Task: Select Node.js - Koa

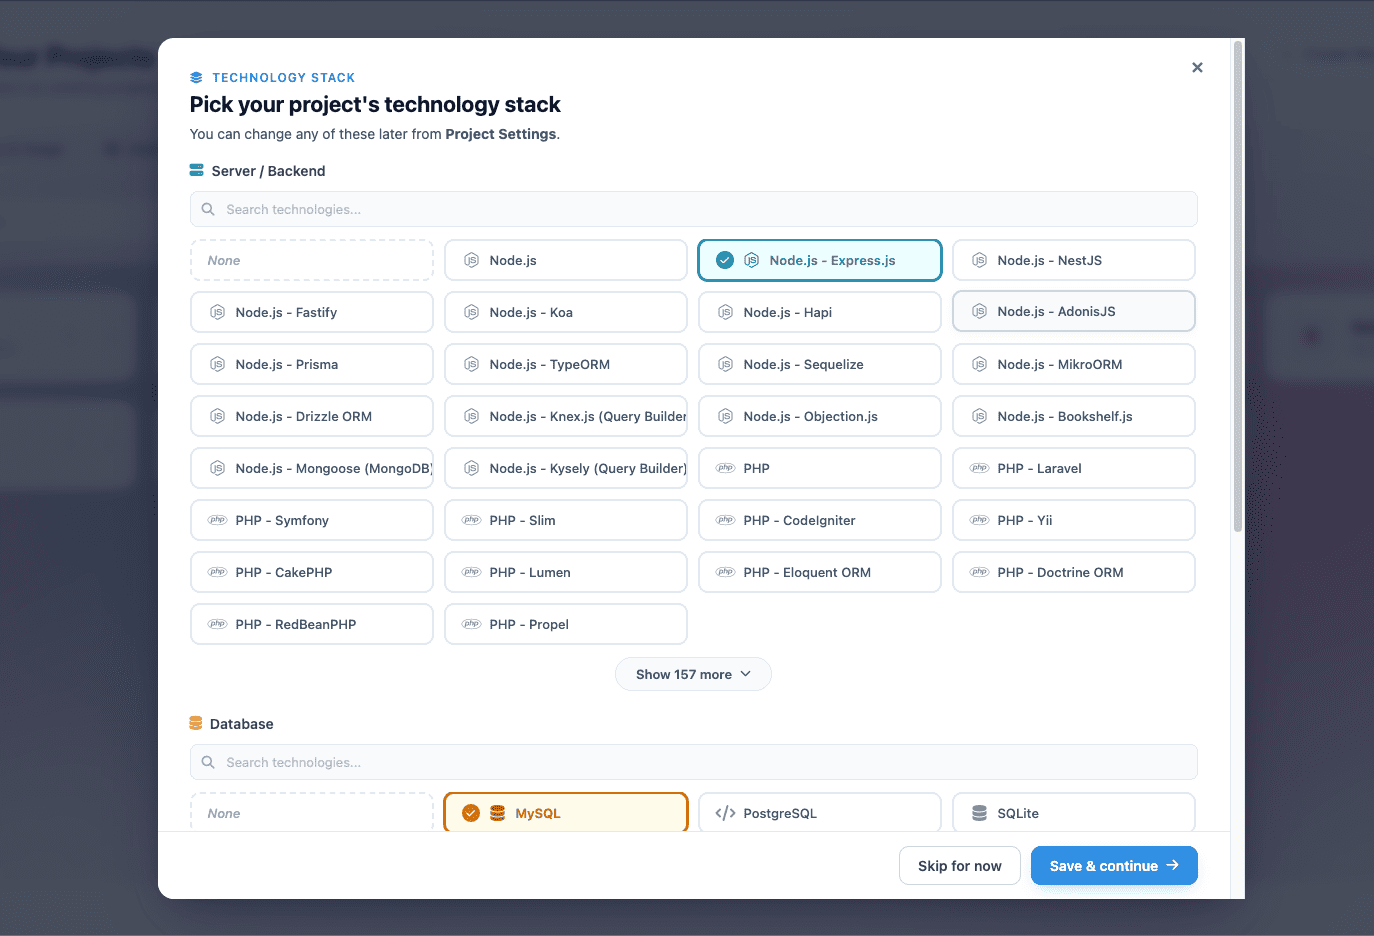Action: tap(566, 312)
